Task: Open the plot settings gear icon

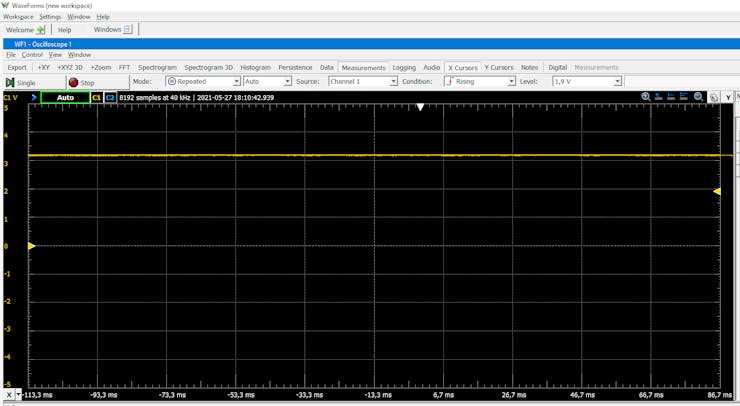Action: coord(714,97)
